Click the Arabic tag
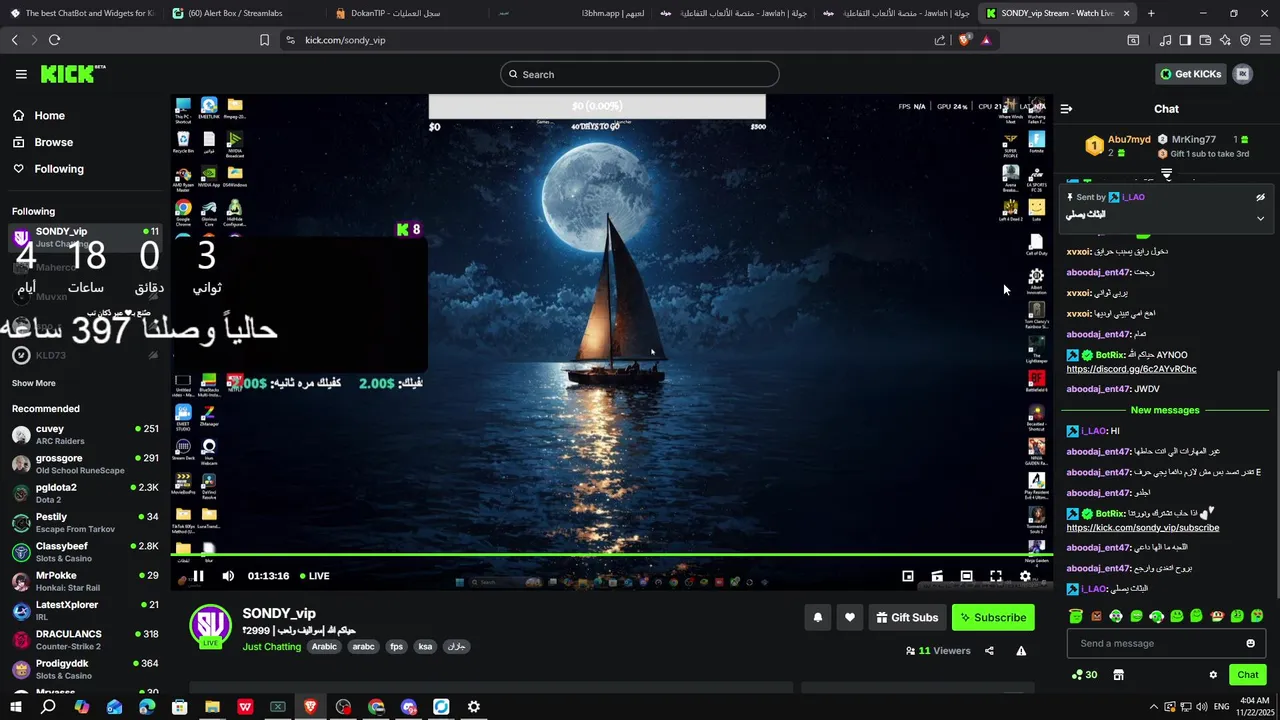Viewport: 1280px width, 720px height. pyautogui.click(x=324, y=647)
